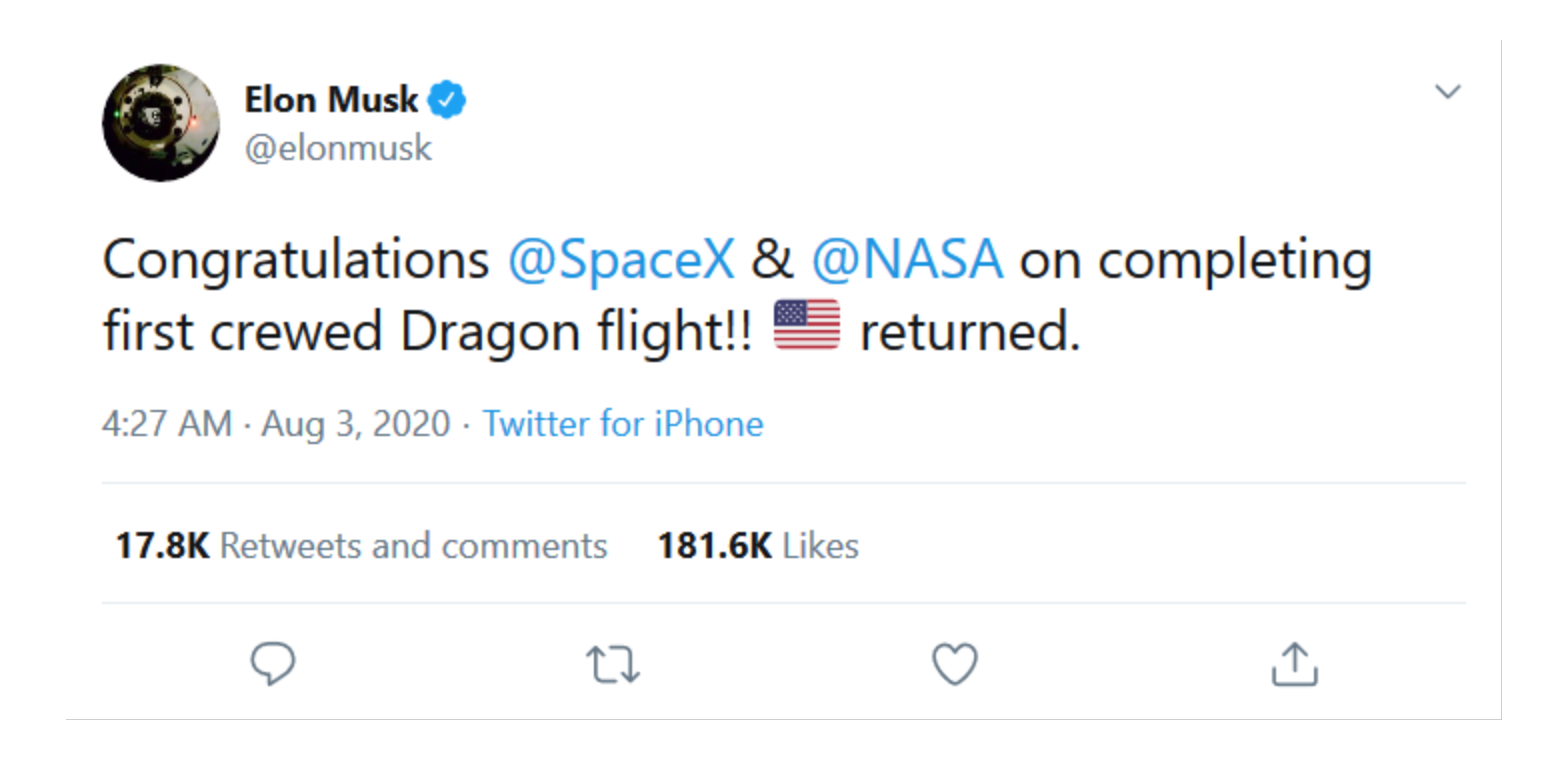This screenshot has width=1545, height=772.
Task: Visit the @elonmusk handle
Action: click(x=338, y=148)
